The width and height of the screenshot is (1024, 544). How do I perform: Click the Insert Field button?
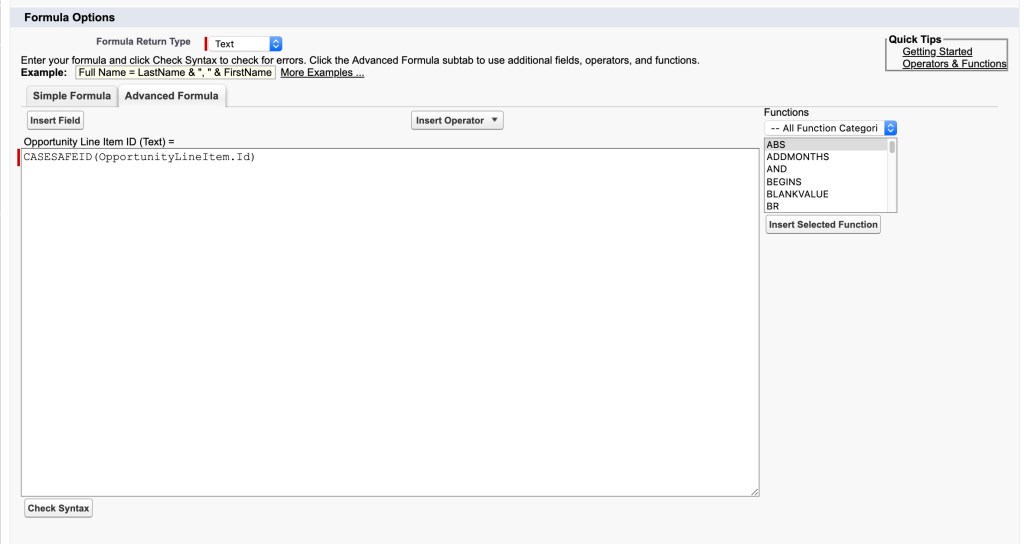56,121
